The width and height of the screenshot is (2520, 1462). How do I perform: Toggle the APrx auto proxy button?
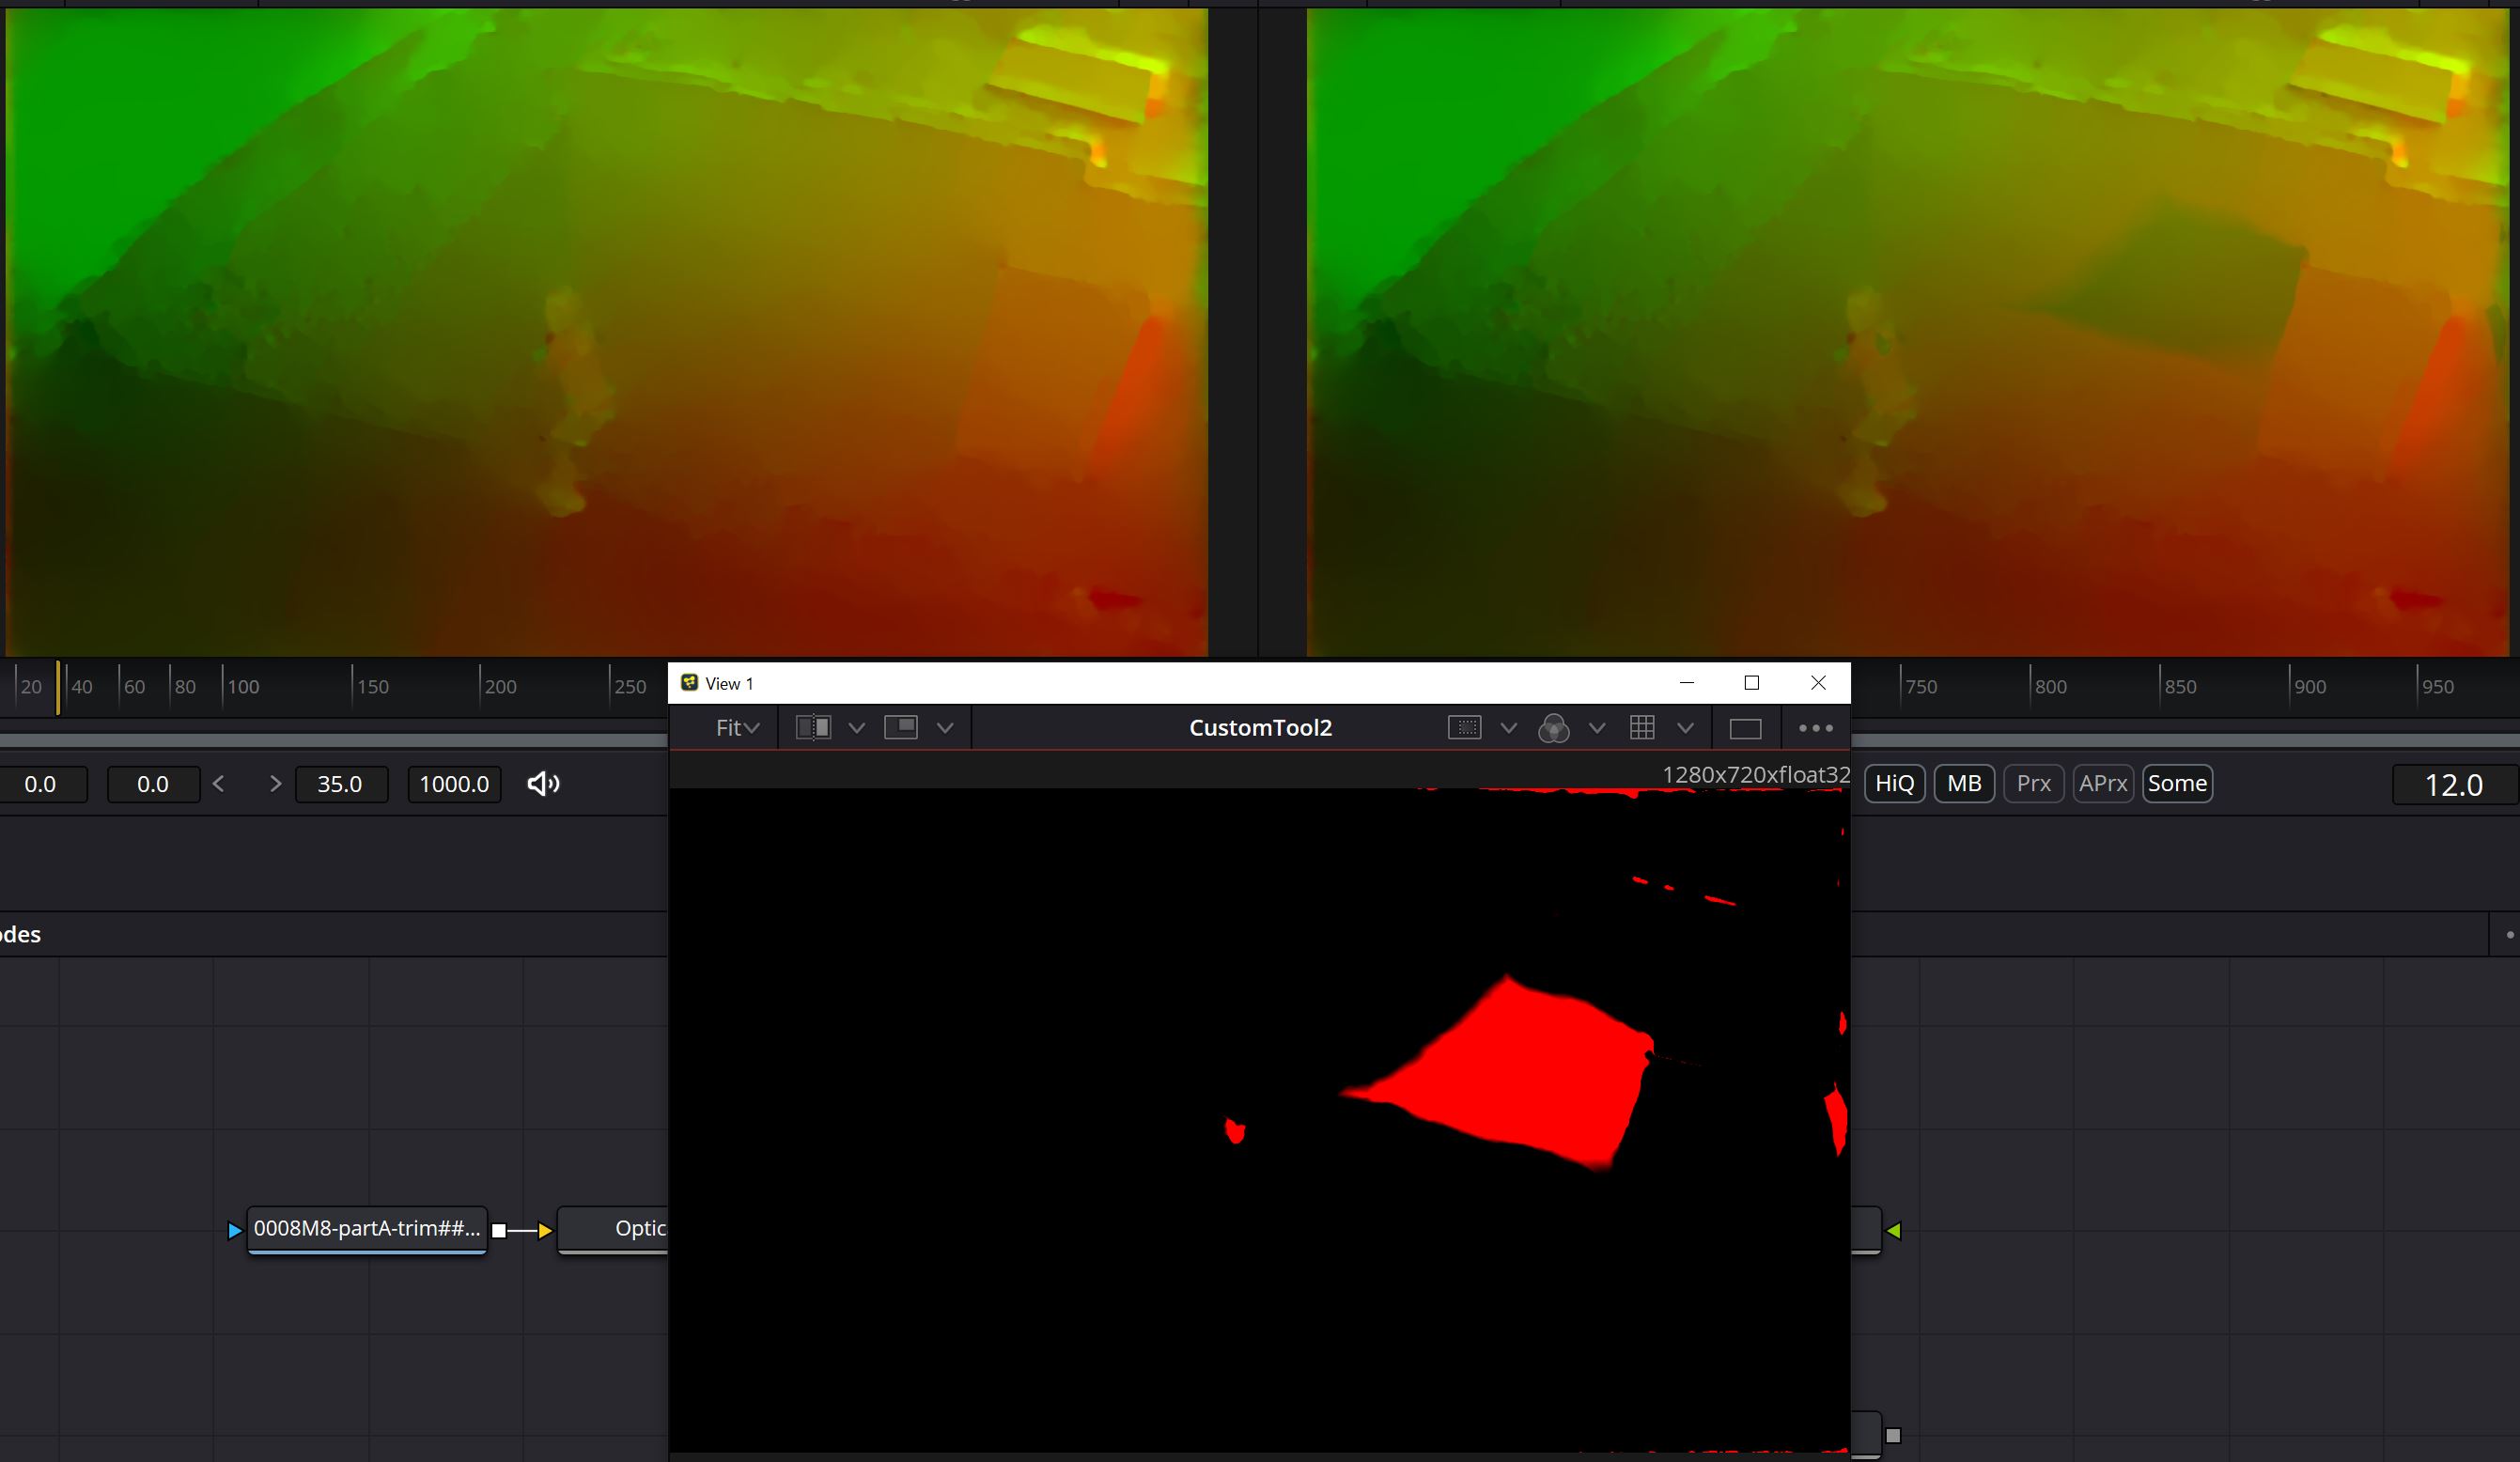point(2103,784)
